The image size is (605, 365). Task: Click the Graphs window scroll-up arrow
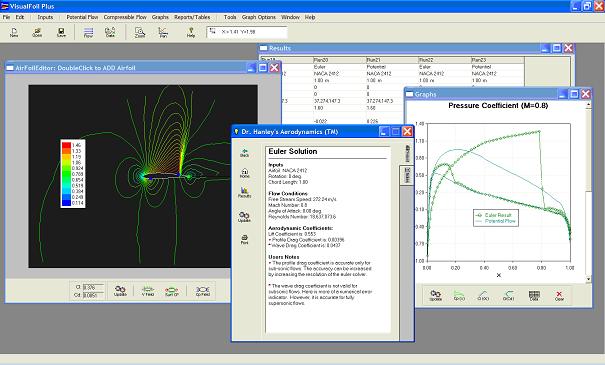(x=588, y=105)
